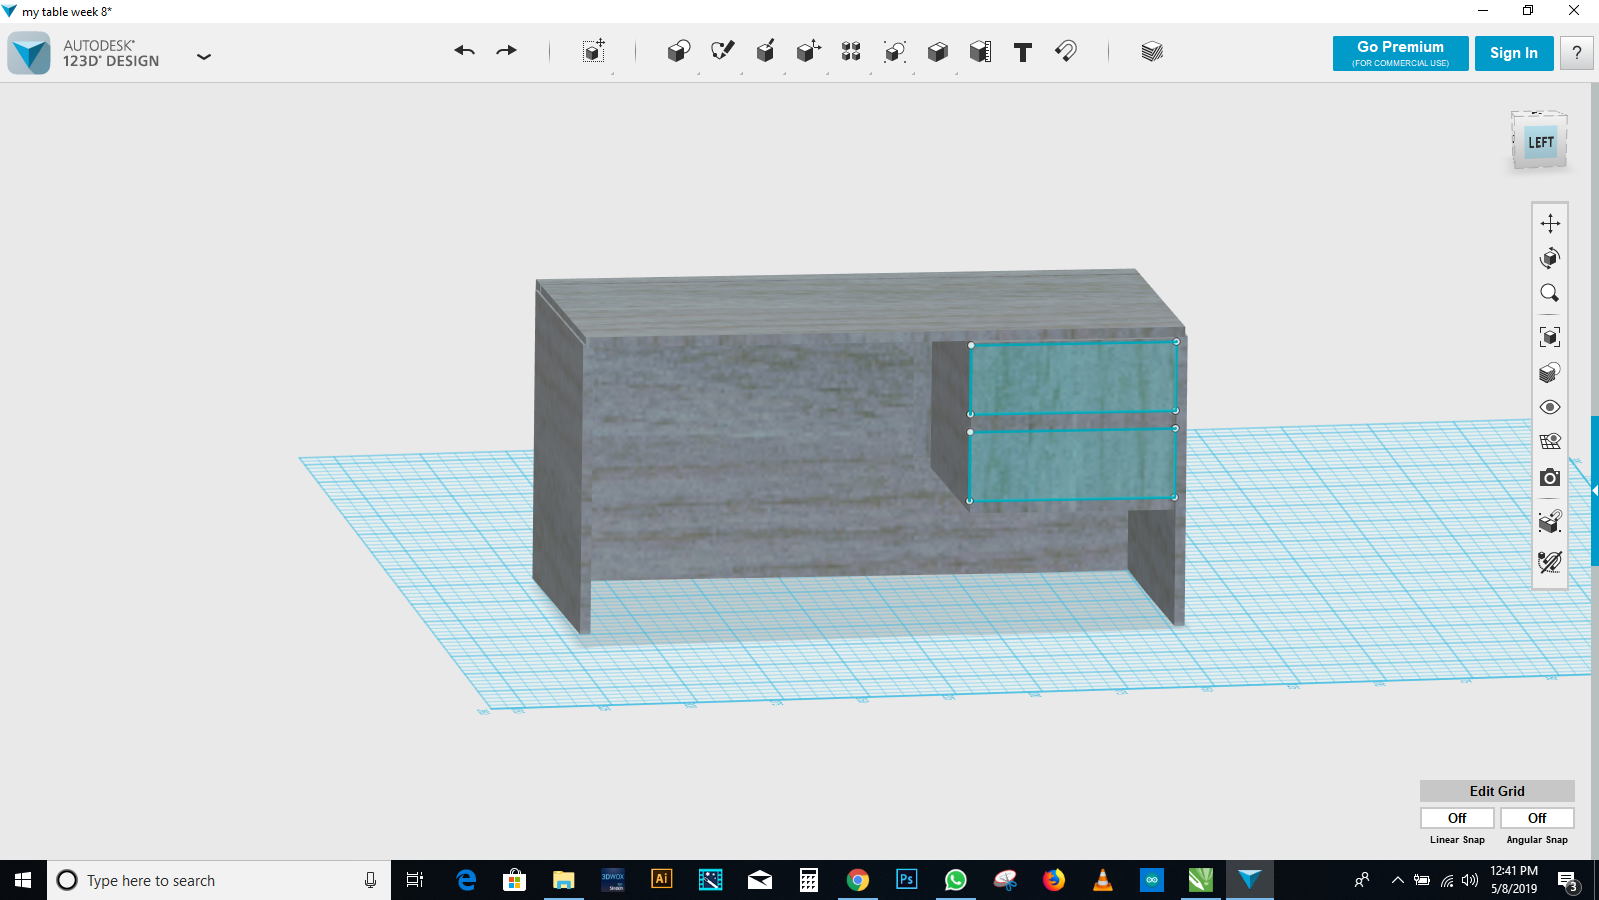The image size is (1599, 900).
Task: Click the LEFT face of view cube
Action: [1540, 143]
